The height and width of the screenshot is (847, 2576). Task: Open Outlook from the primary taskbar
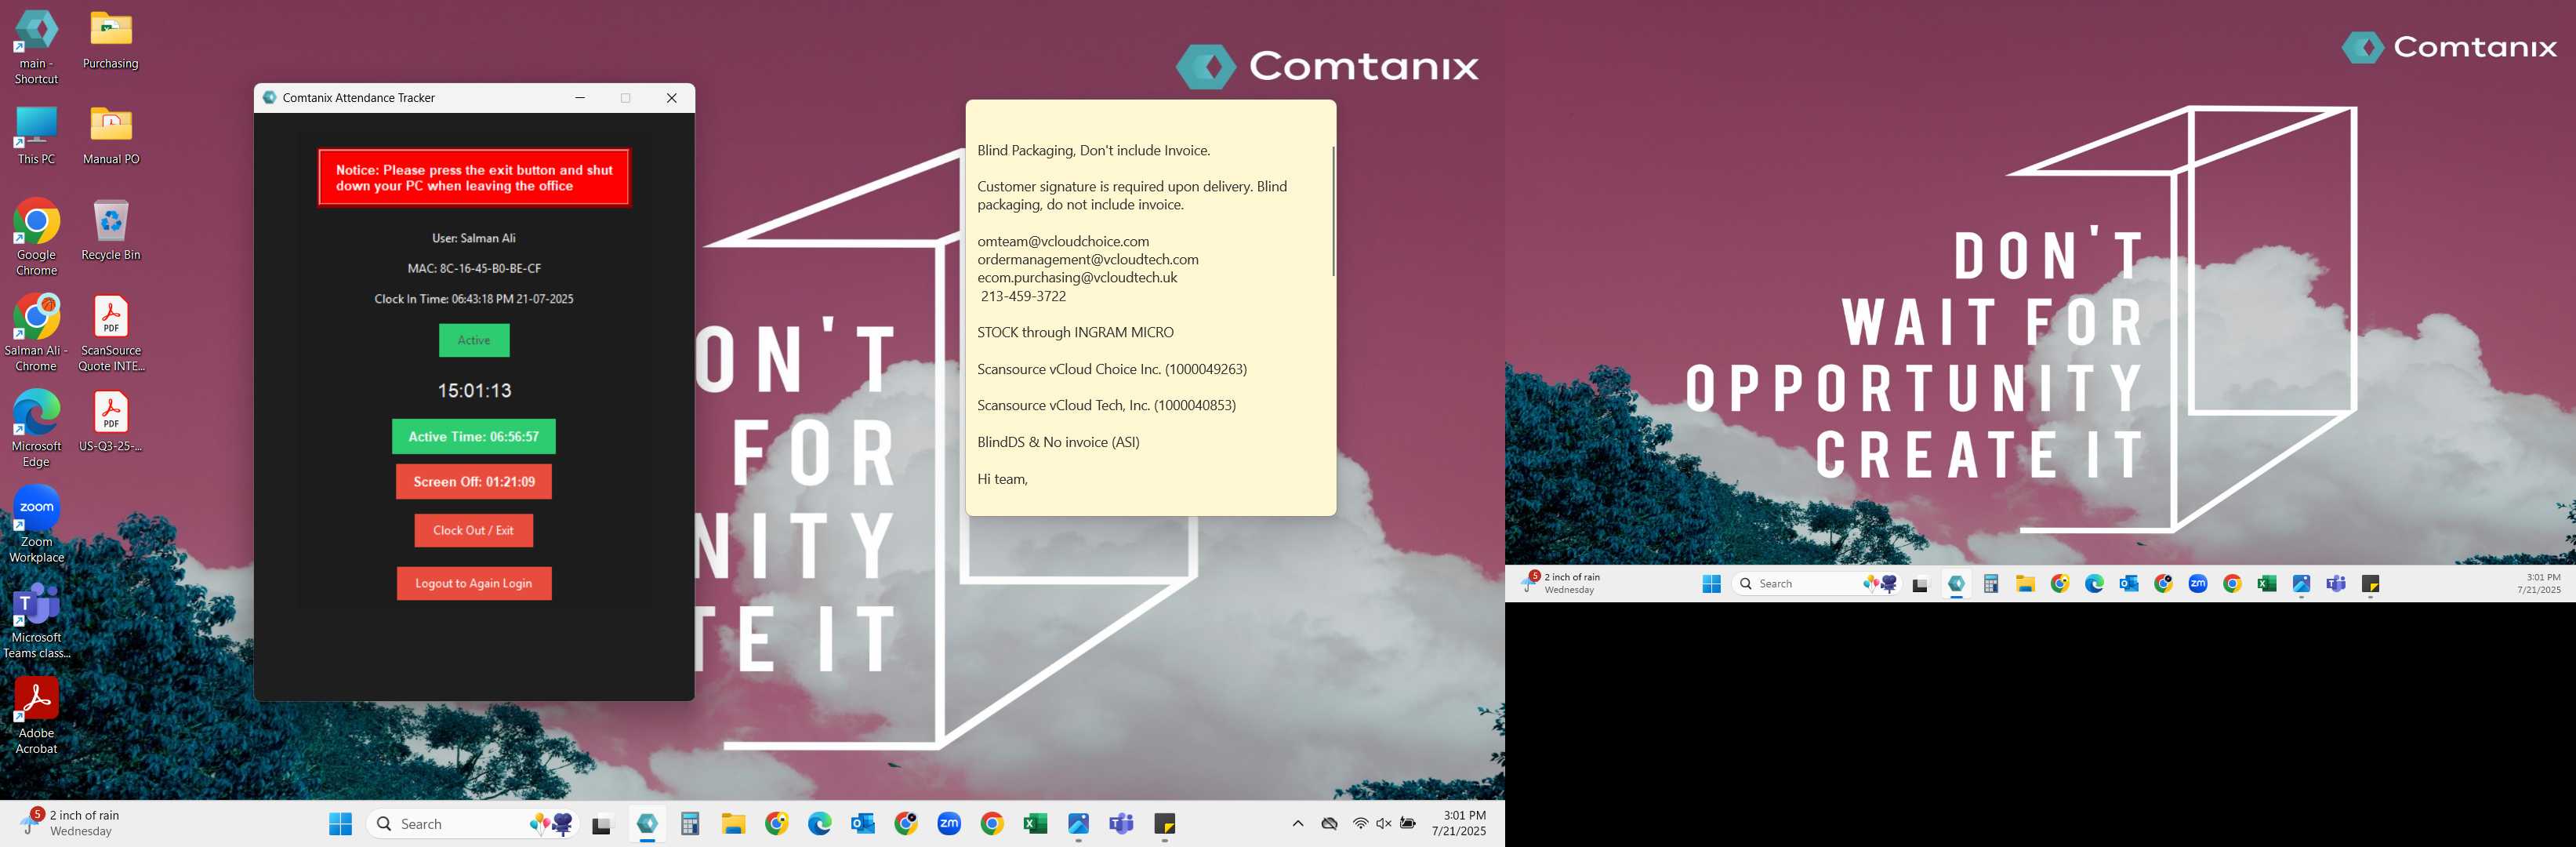(x=863, y=824)
